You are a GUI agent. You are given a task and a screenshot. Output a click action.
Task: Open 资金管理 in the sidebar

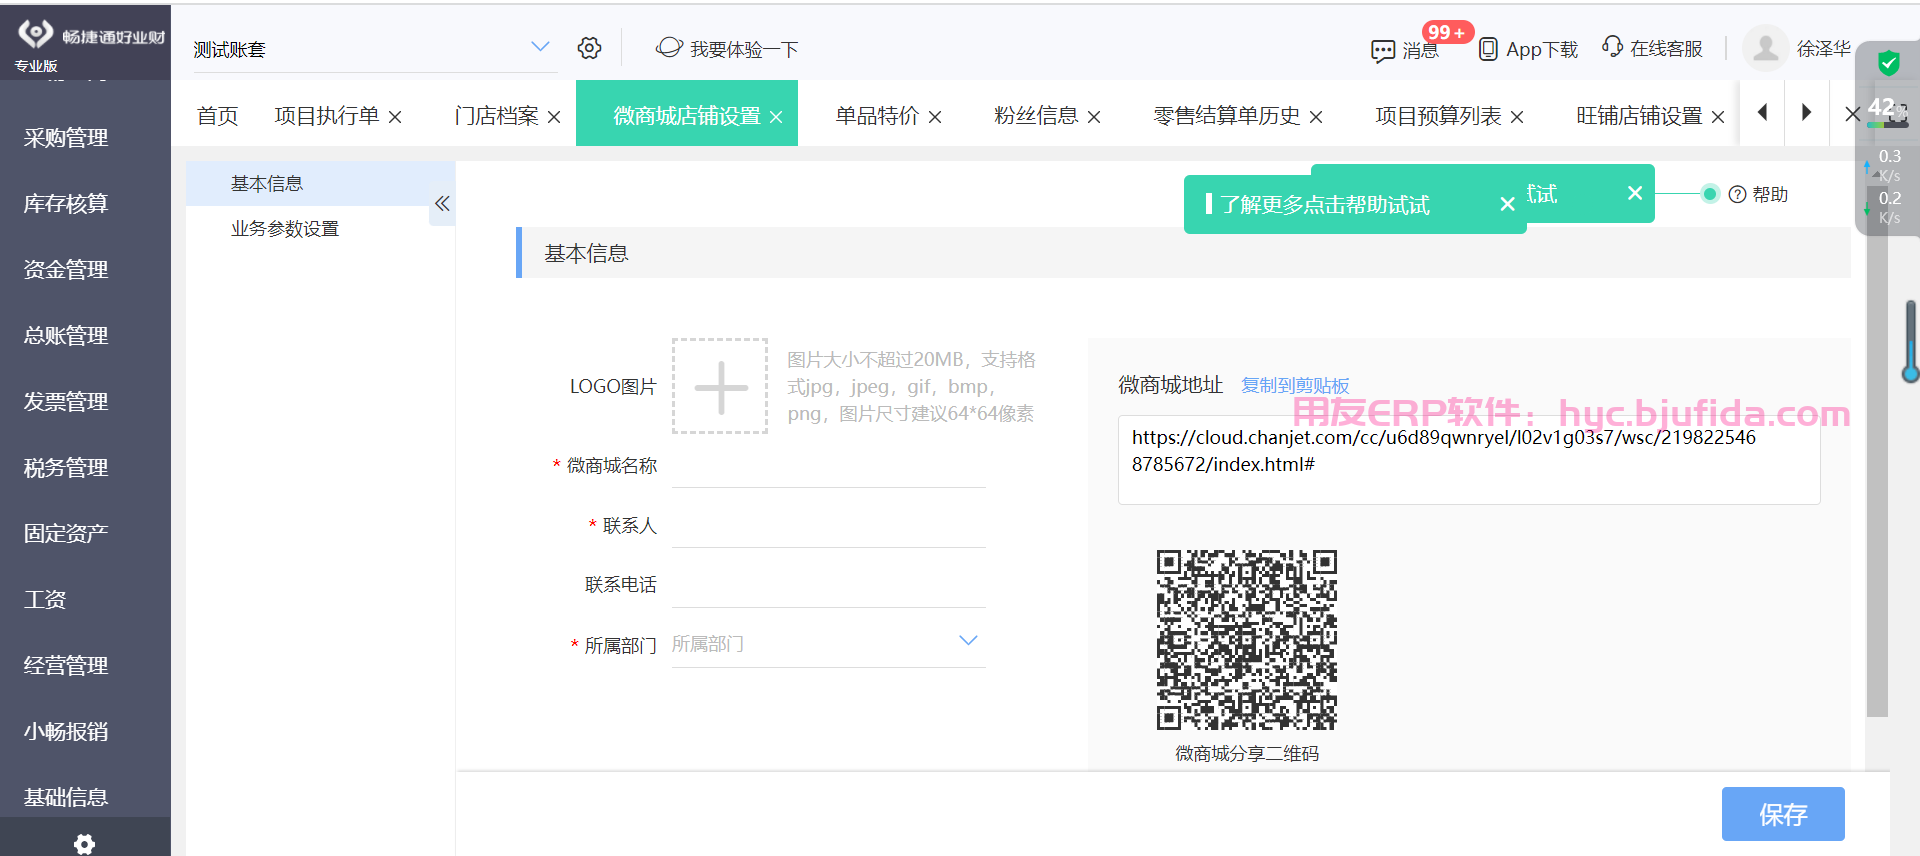66,270
